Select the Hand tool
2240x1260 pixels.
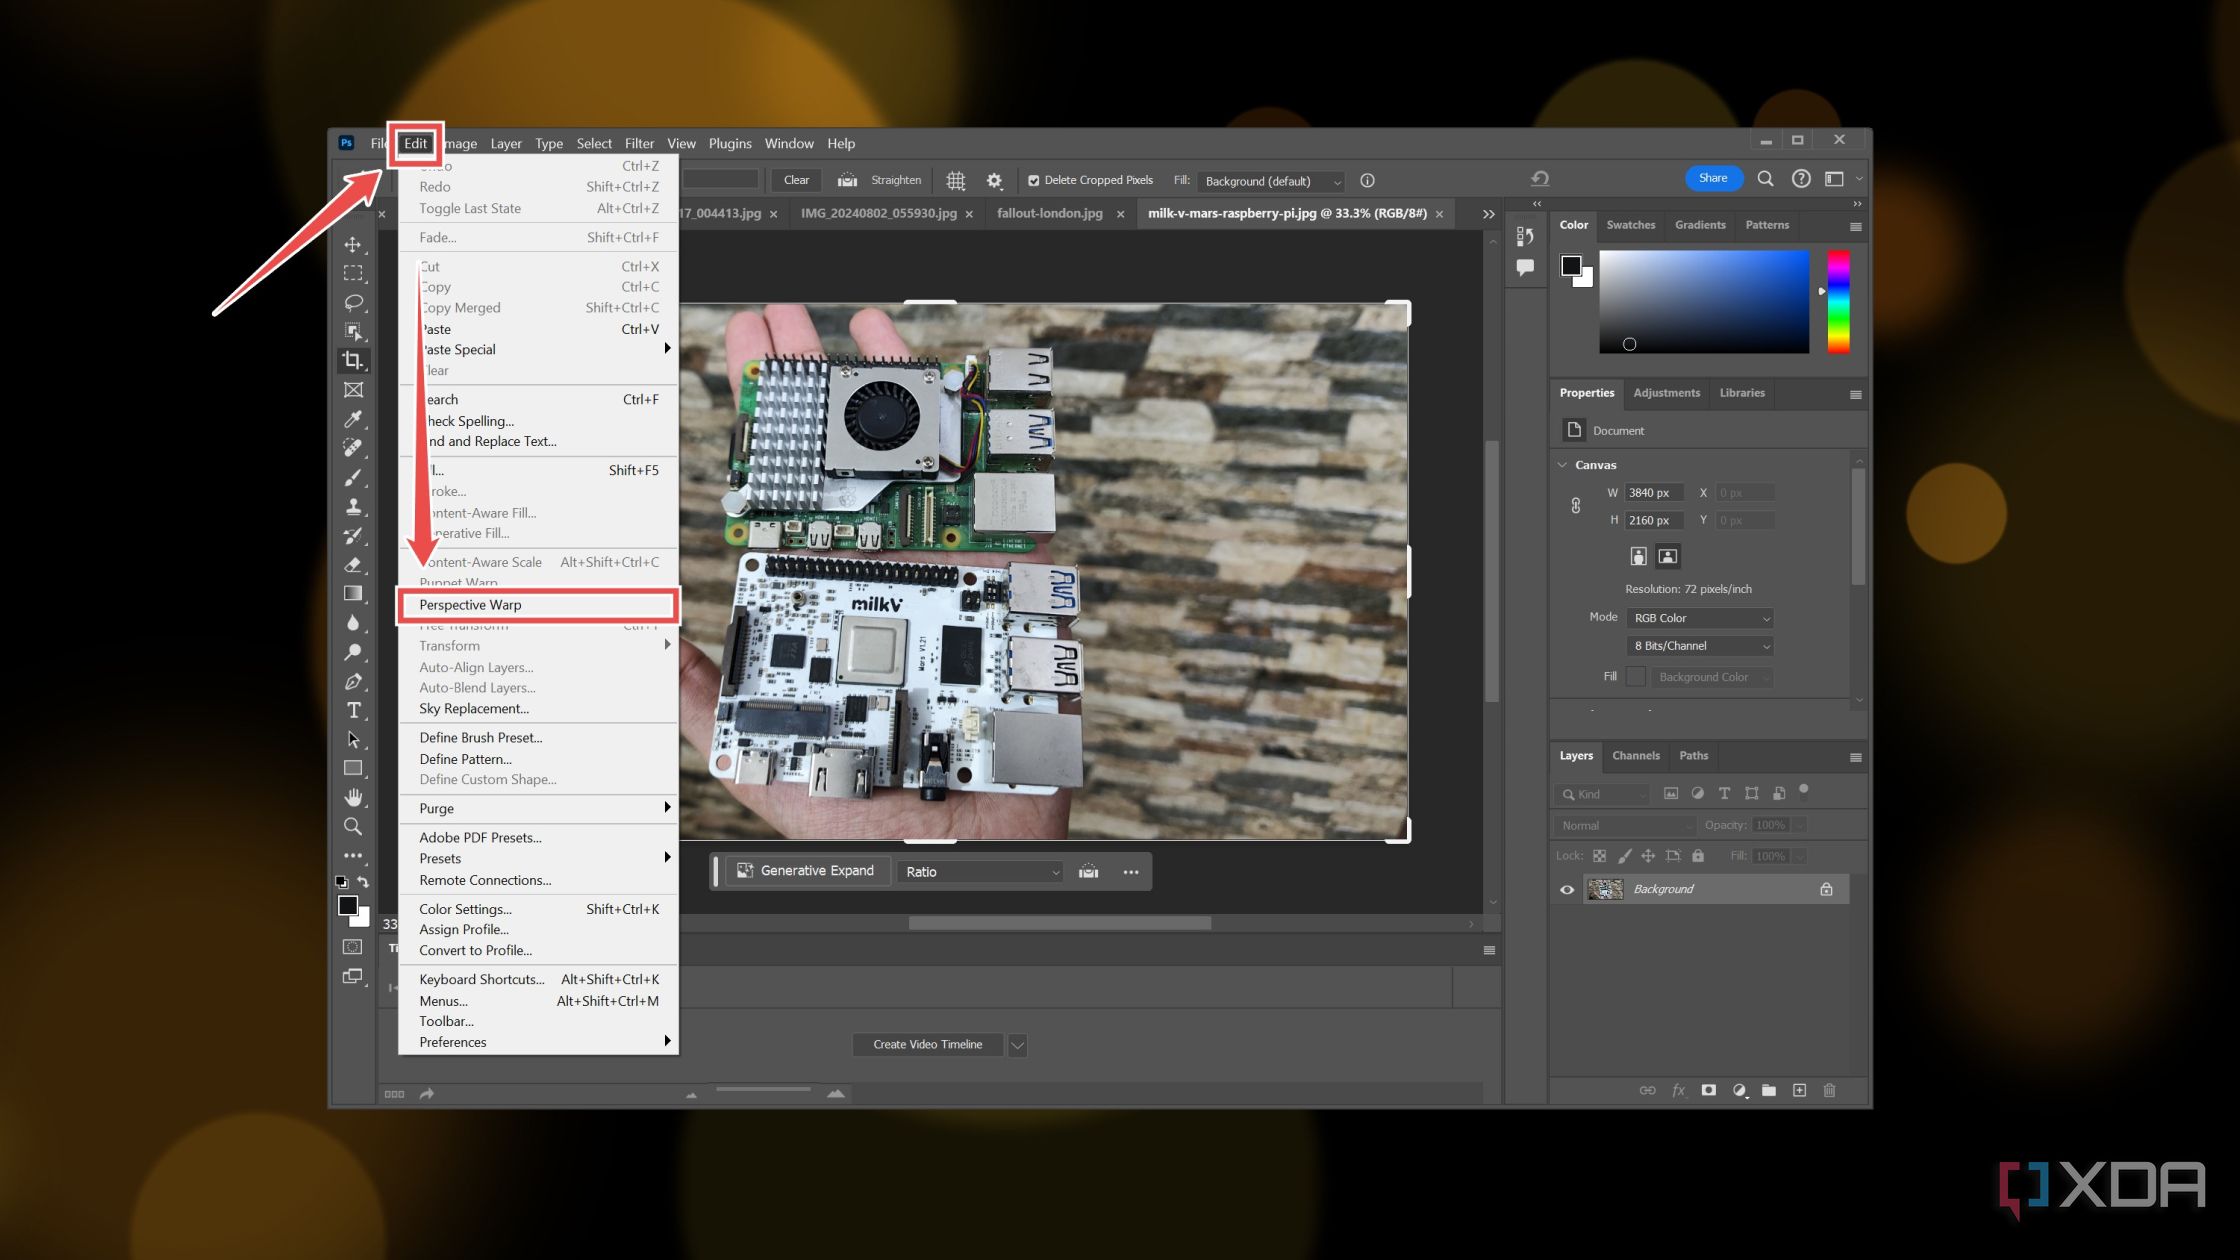(353, 797)
